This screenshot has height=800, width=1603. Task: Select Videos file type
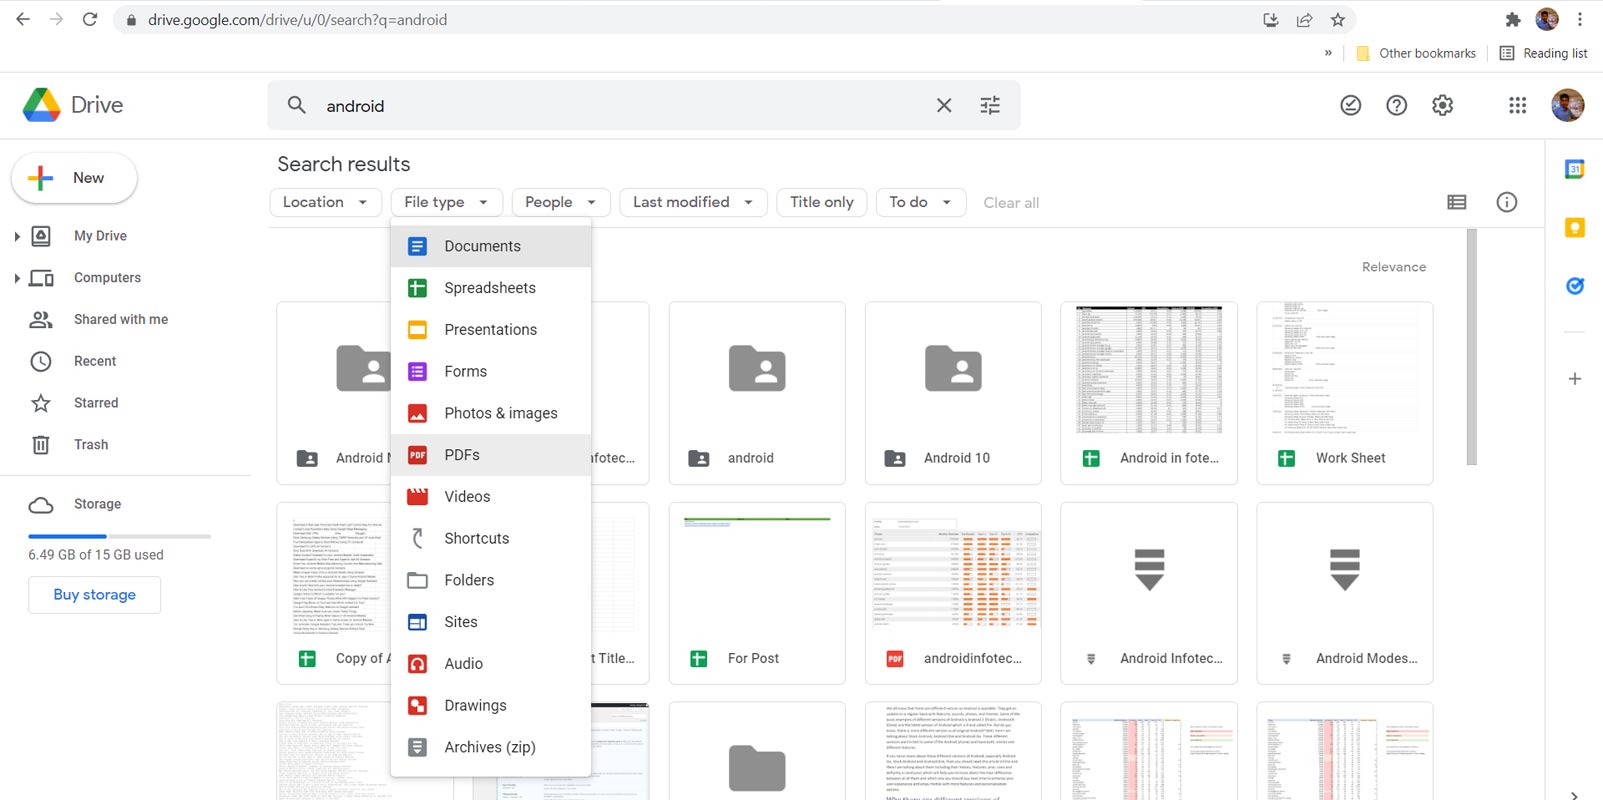pos(491,497)
